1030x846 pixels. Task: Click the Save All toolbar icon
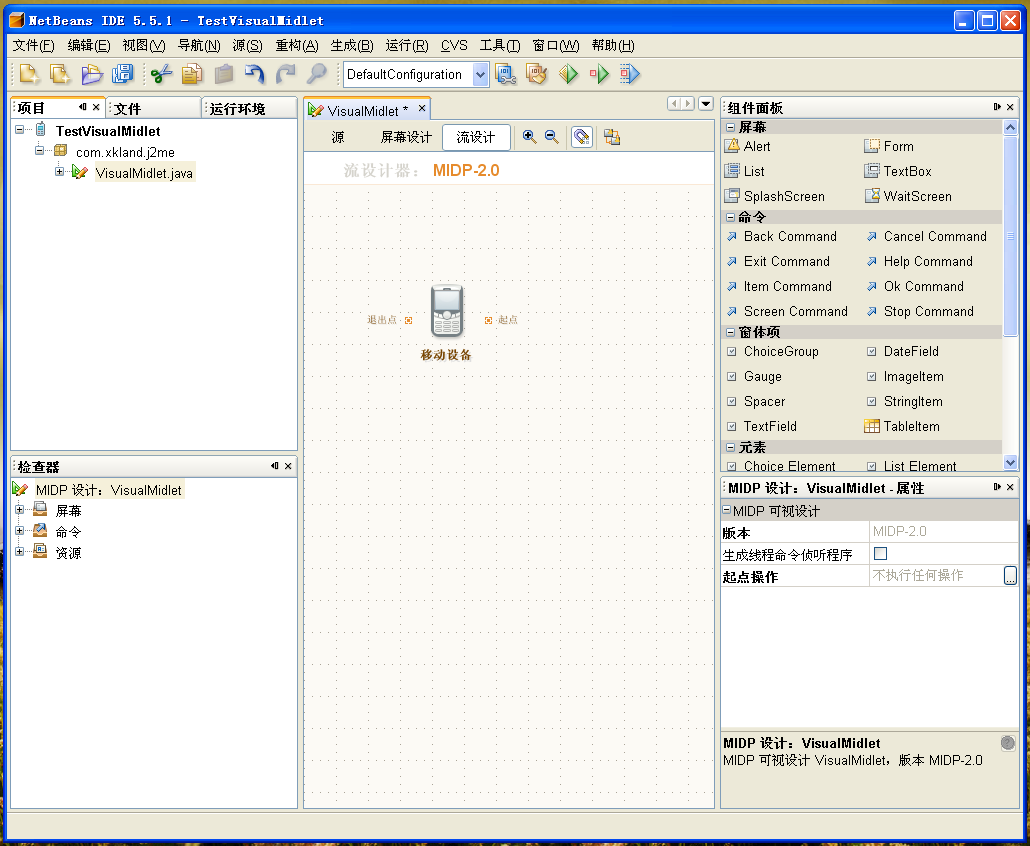point(122,74)
